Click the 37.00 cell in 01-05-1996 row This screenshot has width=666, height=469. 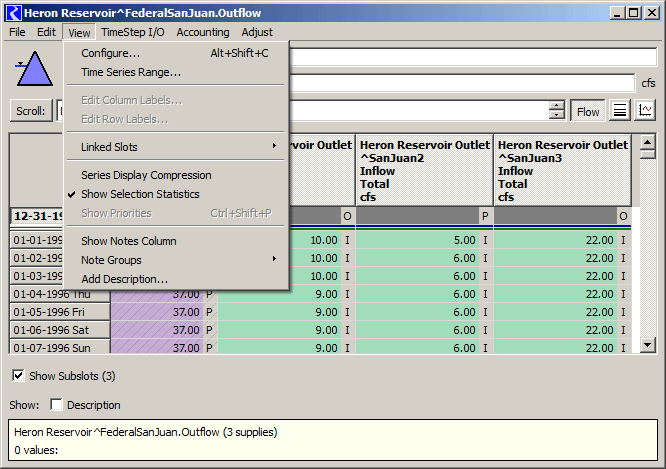click(x=157, y=312)
